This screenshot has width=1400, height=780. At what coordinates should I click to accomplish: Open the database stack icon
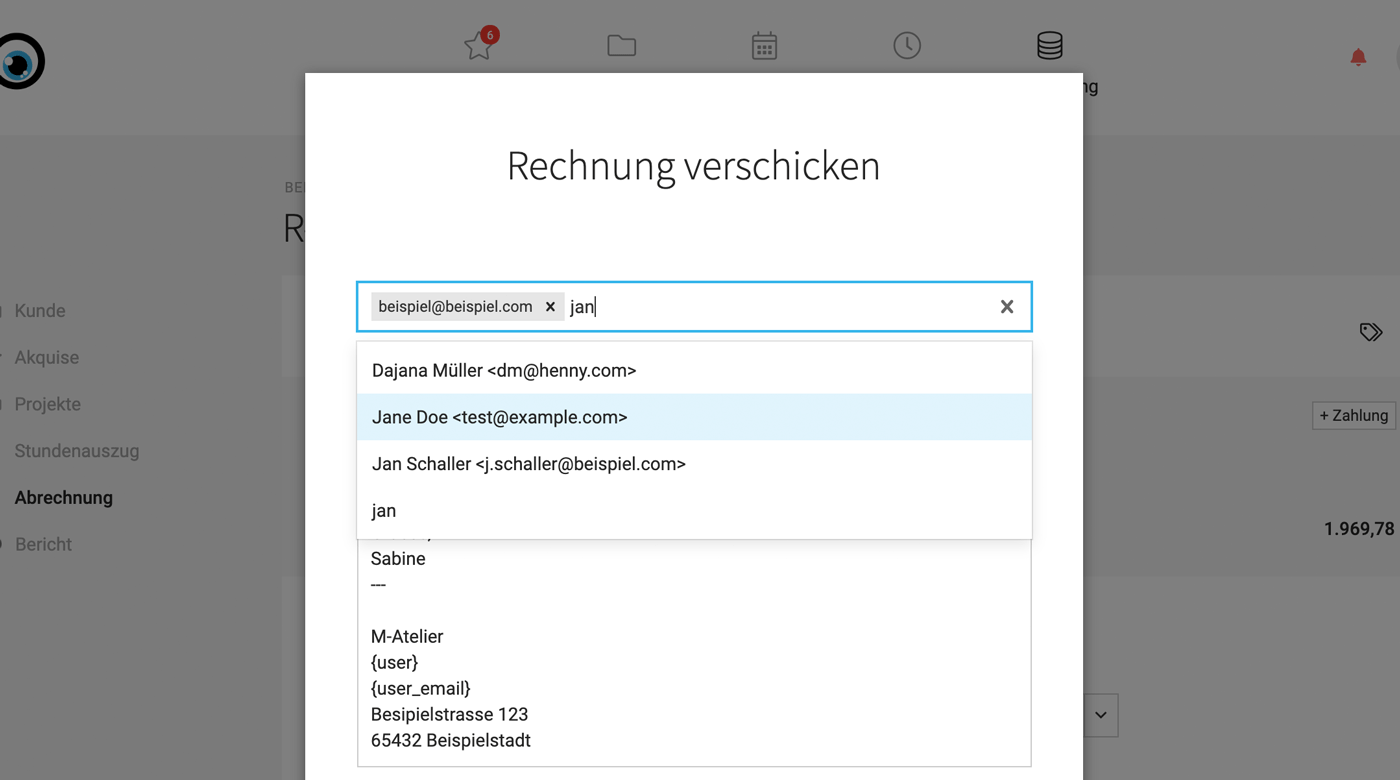(1050, 45)
